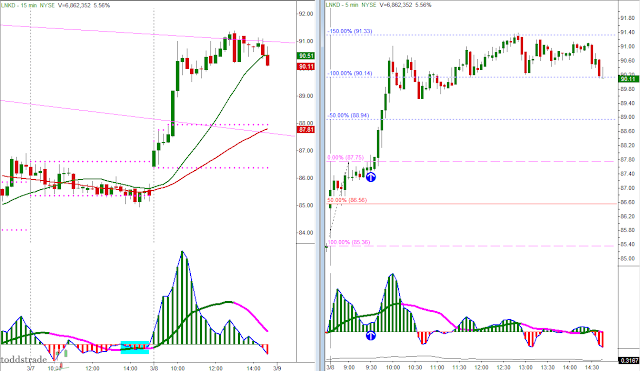Click the 87.00 label on the 15 min price axis
Screen dimensions: 640x371
coord(306,151)
